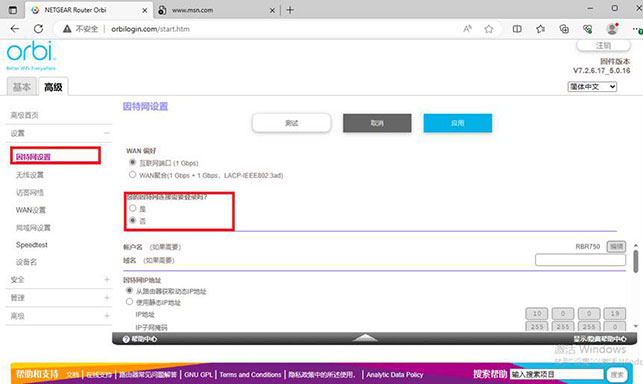This screenshot has height=384, width=643.
Task: Open a new tab with the plus icon
Action: (x=290, y=10)
